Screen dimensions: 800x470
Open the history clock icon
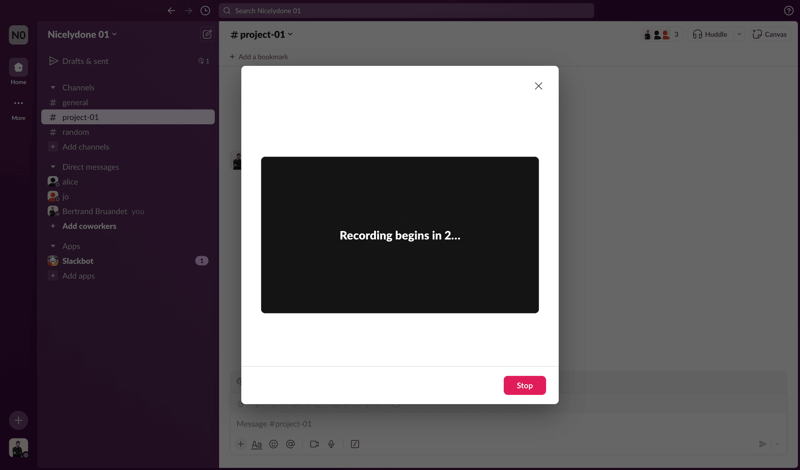205,11
